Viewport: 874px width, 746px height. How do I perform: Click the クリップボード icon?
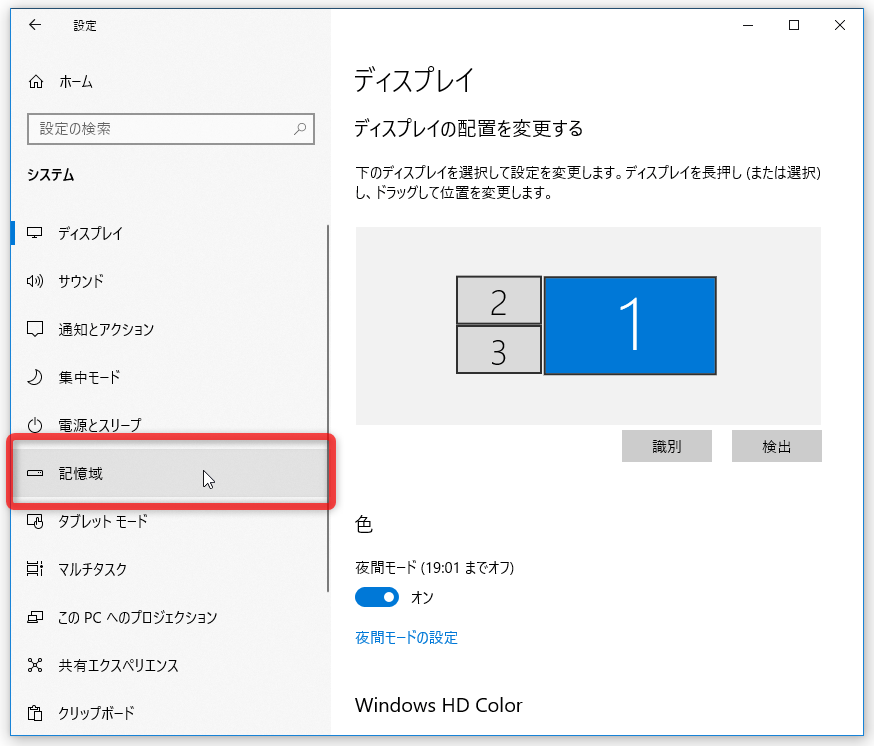pos(35,713)
